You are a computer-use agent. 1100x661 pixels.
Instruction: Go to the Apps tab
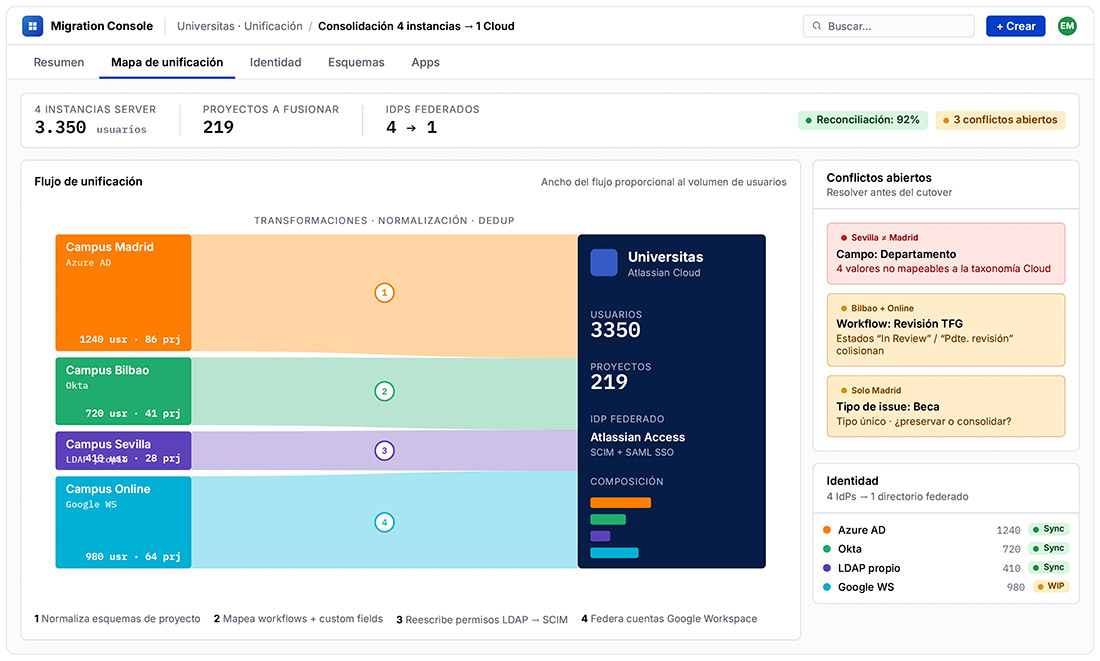425,62
